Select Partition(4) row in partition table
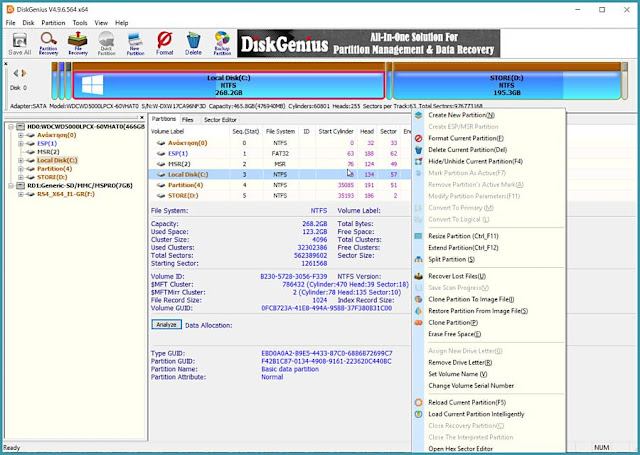The height and width of the screenshot is (455, 640). 280,185
